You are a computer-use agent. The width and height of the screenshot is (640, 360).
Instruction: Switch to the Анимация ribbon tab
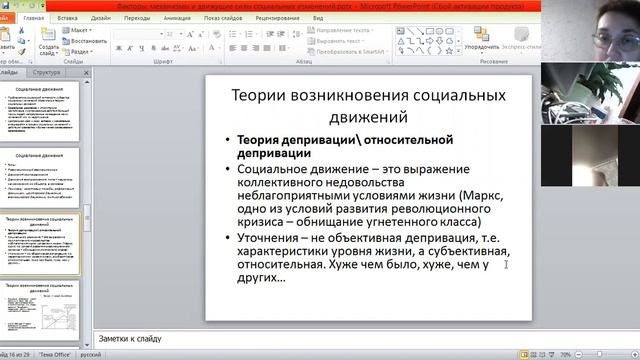pyautogui.click(x=177, y=18)
